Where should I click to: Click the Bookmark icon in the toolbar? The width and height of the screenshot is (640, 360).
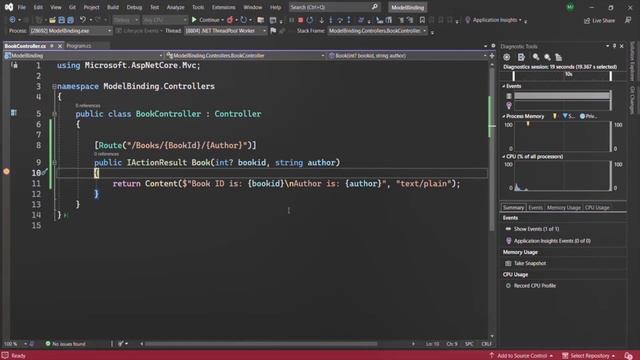[x=422, y=20]
